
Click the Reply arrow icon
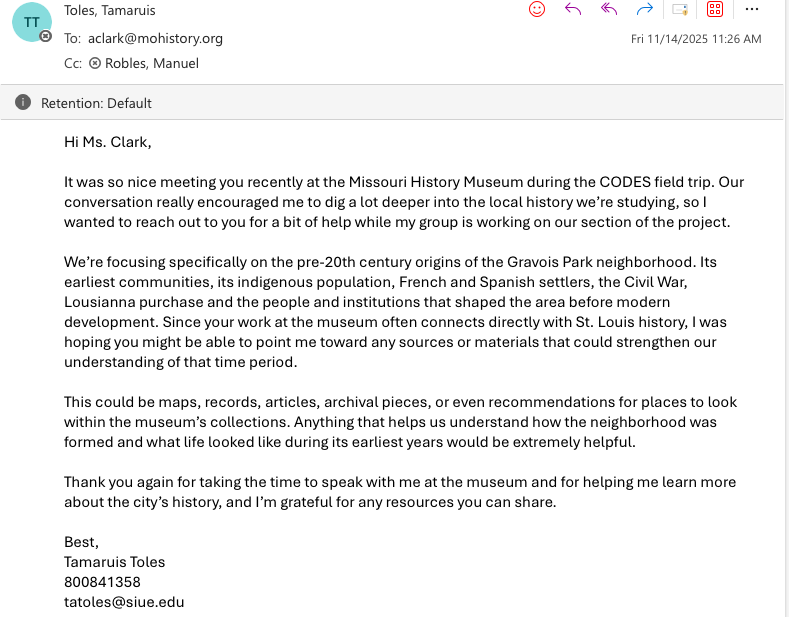tap(573, 9)
